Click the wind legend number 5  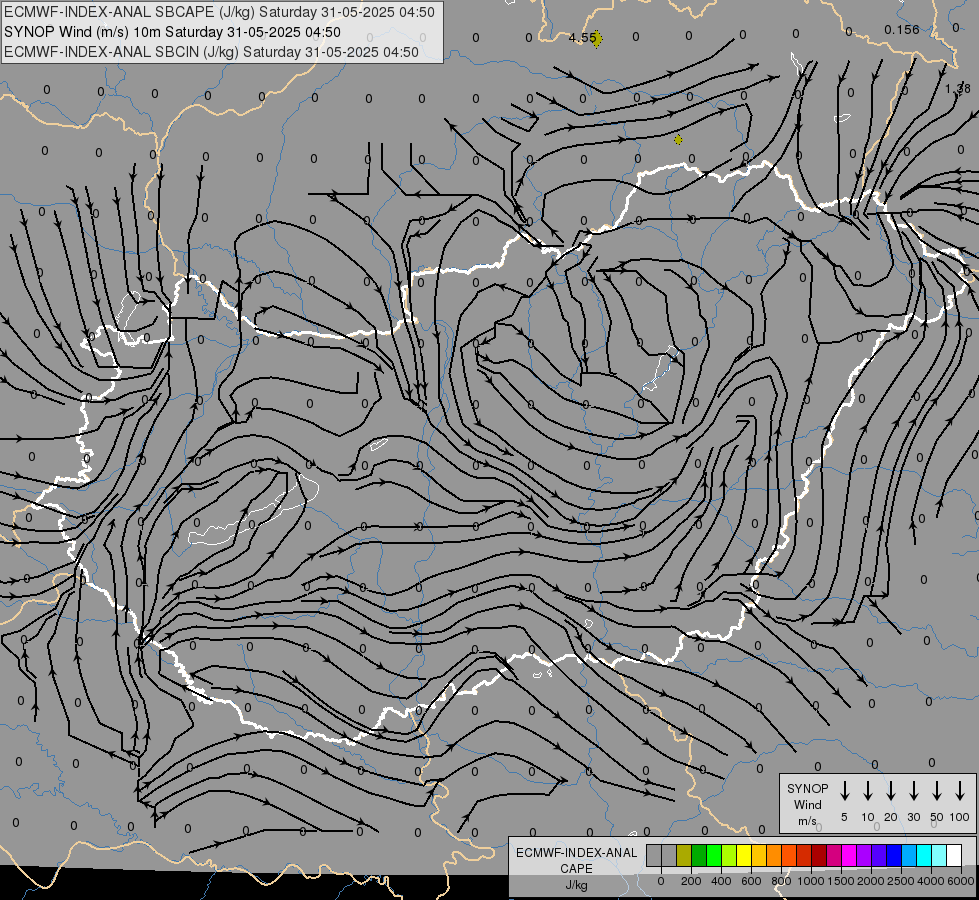(844, 817)
